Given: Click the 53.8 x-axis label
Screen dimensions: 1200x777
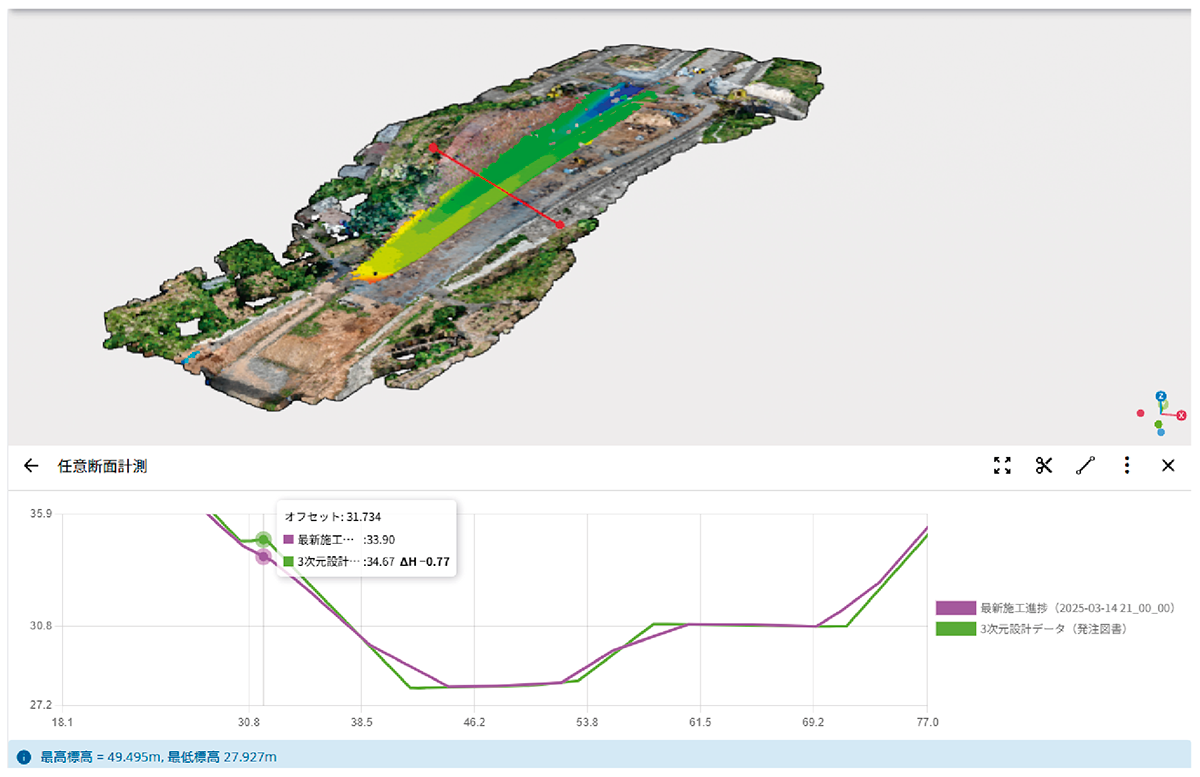Looking at the screenshot, I should (x=588, y=721).
